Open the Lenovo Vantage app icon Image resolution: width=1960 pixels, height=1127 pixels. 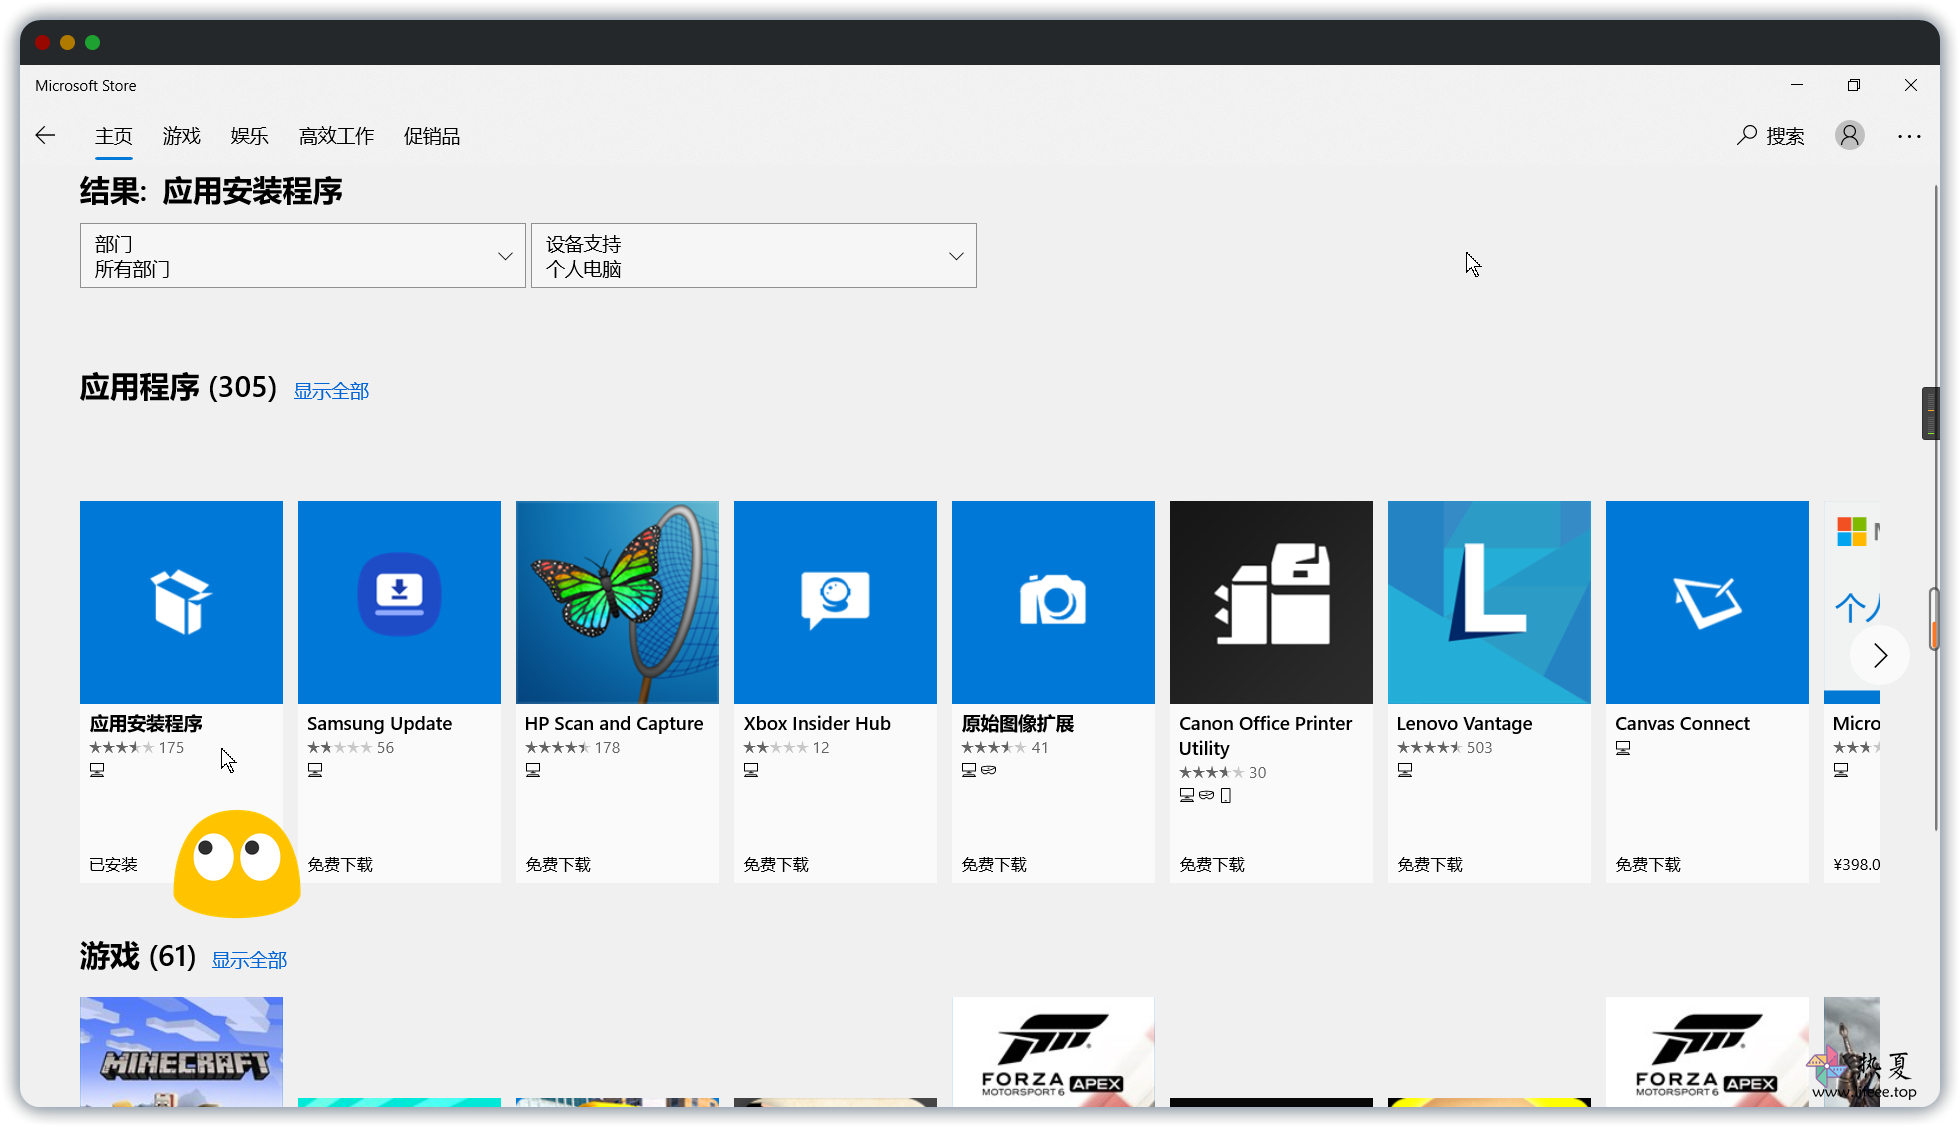(1489, 602)
